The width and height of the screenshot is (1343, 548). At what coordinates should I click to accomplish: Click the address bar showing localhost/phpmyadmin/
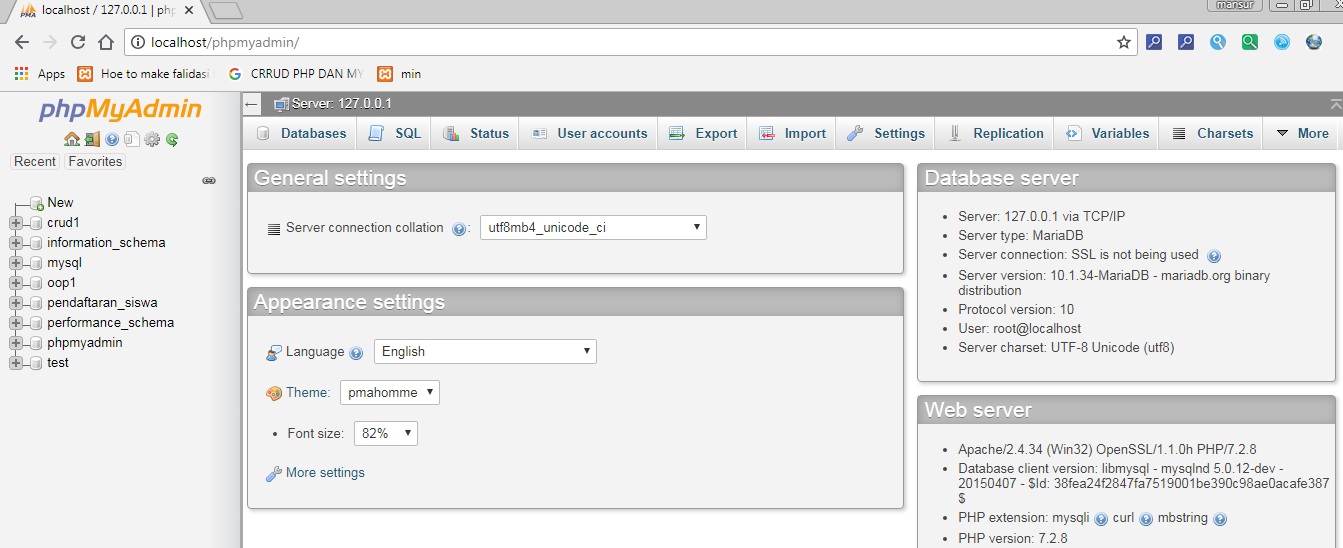point(630,42)
